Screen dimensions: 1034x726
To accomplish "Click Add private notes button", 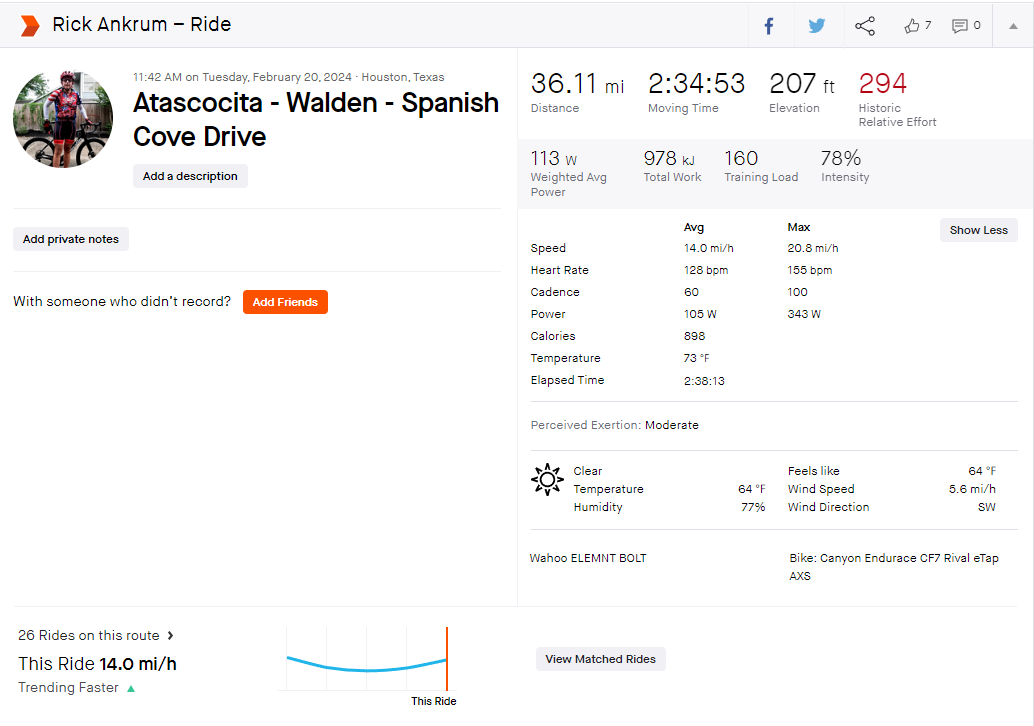I will coord(71,239).
